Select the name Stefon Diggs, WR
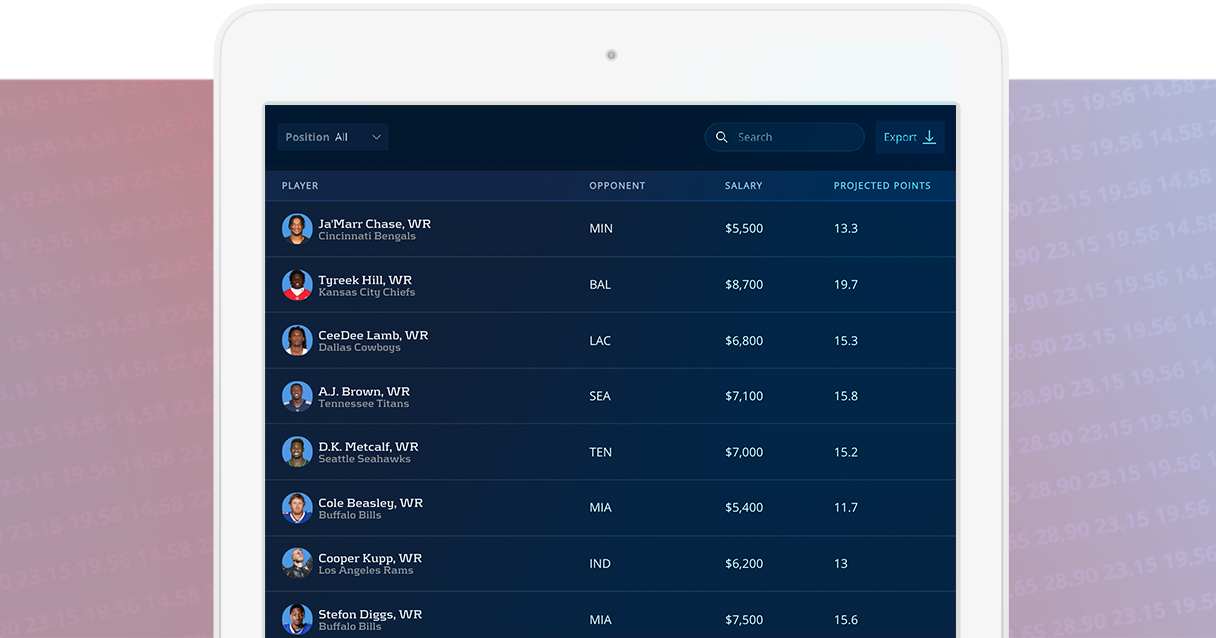This screenshot has height=638, width=1216. click(370, 614)
